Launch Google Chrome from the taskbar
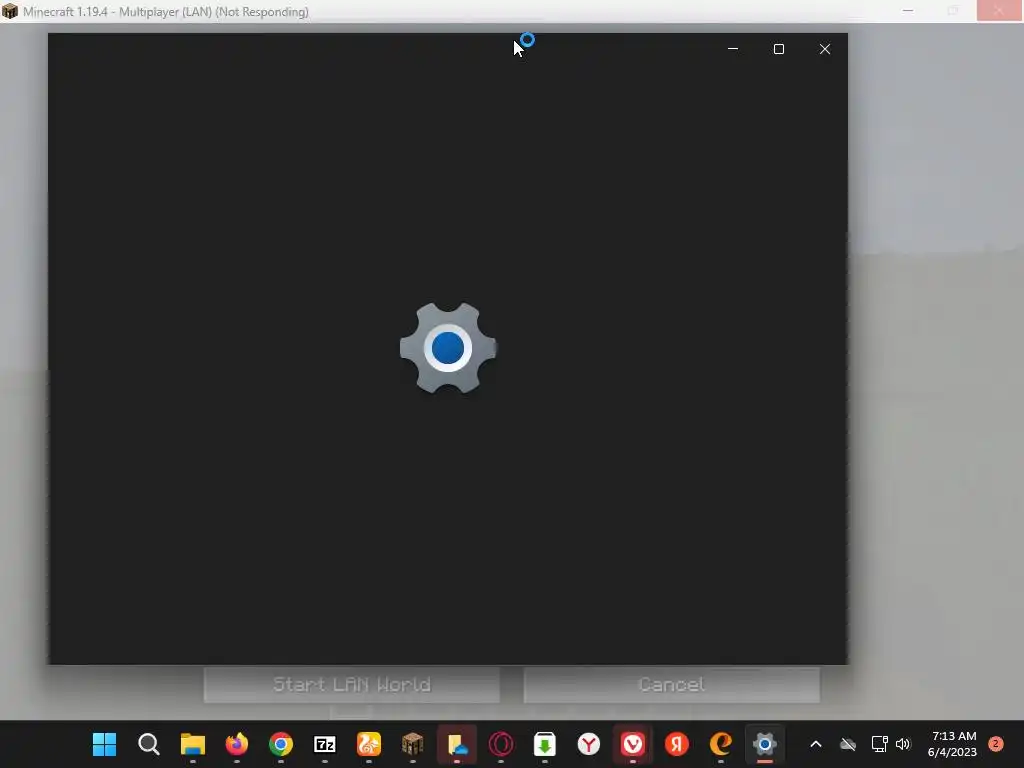This screenshot has width=1024, height=768. (x=281, y=744)
